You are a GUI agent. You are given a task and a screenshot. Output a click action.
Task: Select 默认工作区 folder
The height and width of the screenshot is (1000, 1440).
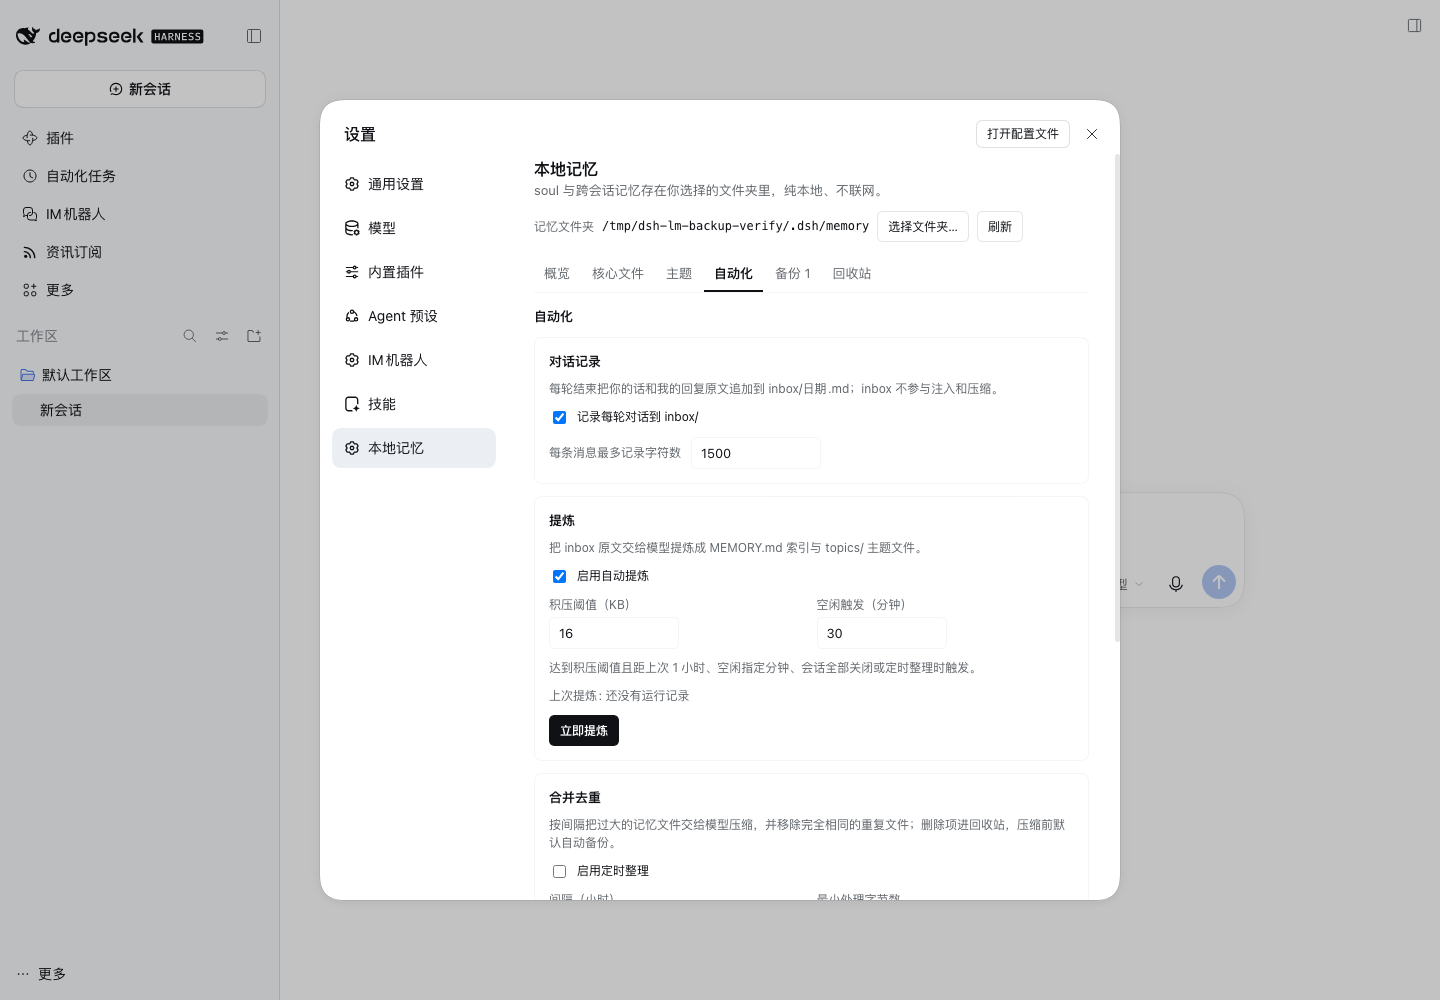[x=140, y=375]
